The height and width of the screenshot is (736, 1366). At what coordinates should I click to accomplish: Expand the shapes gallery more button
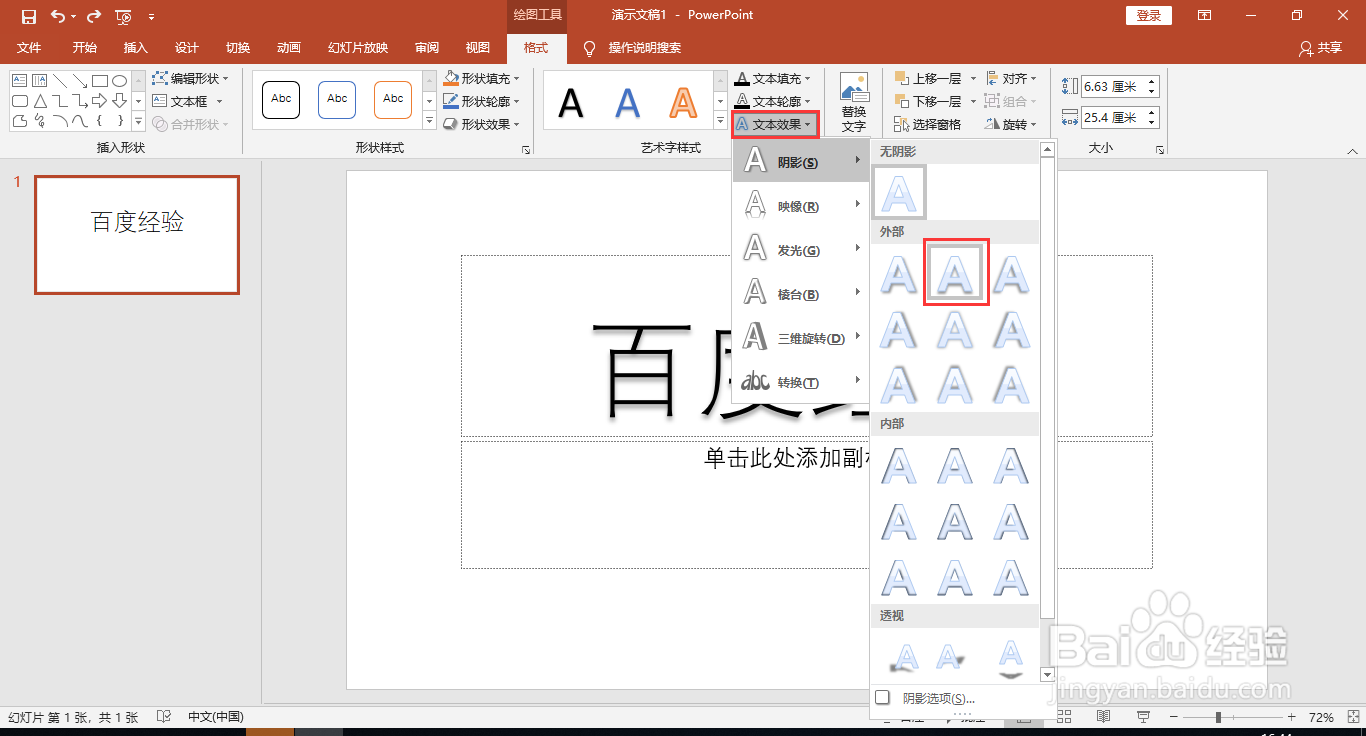point(138,123)
